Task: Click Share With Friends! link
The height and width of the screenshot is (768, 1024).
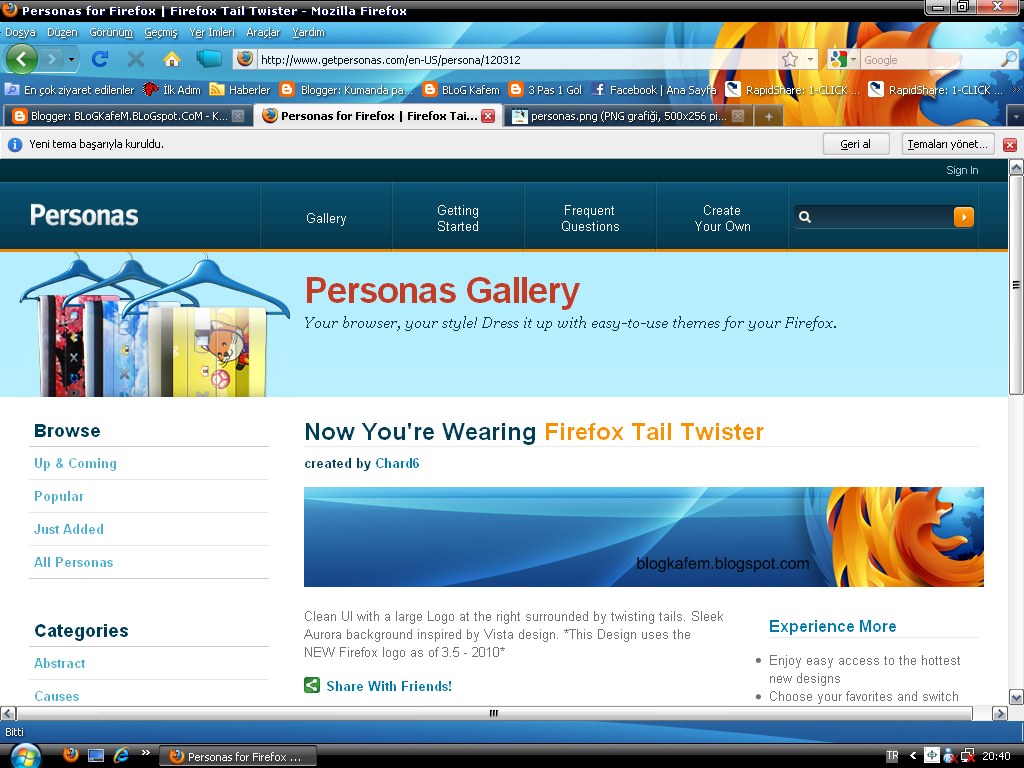Action: tap(389, 686)
